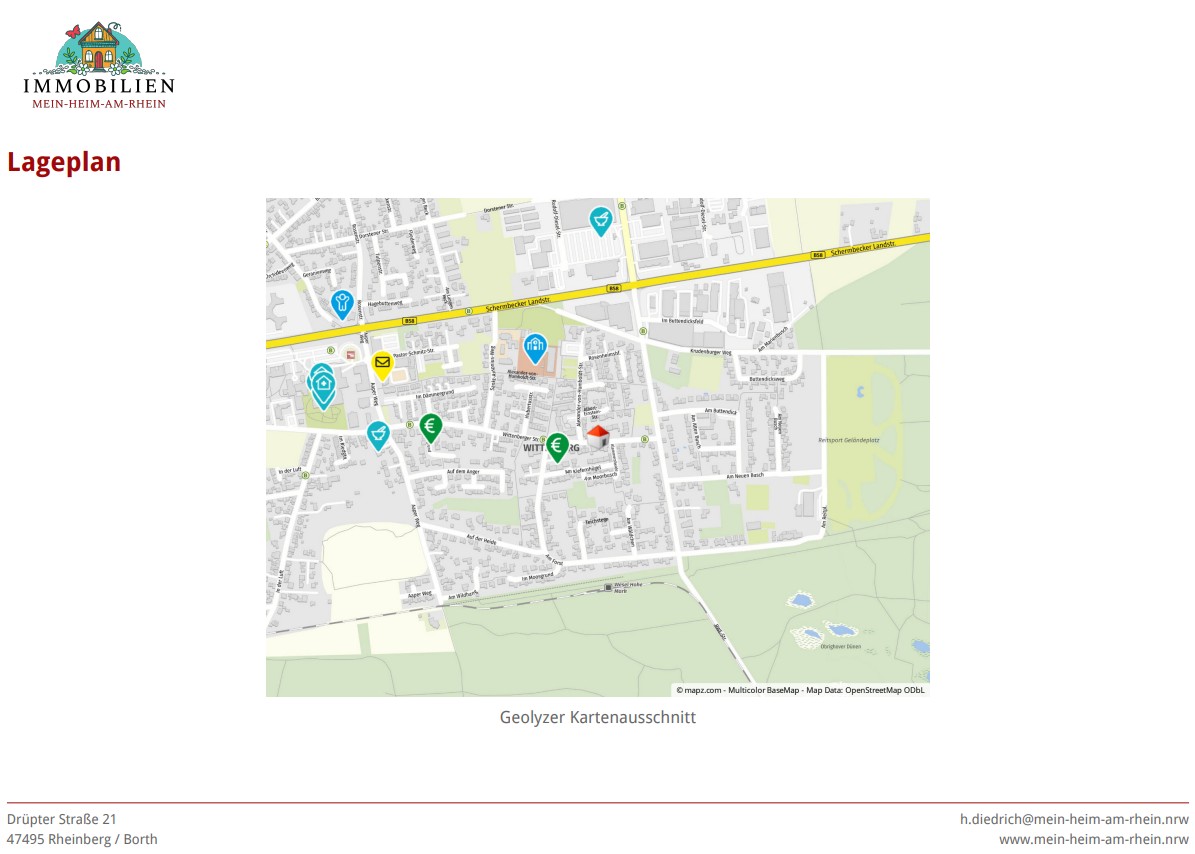
Task: Click the Obrighover Dünen label on map
Action: pos(840,646)
